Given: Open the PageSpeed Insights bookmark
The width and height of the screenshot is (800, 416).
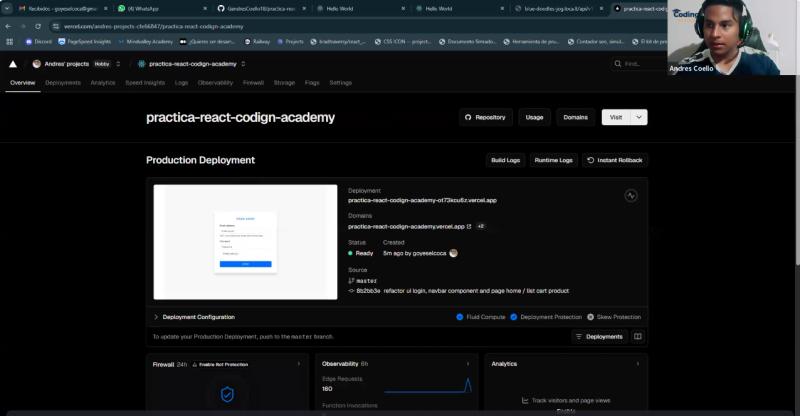Looking at the screenshot, I should point(85,42).
